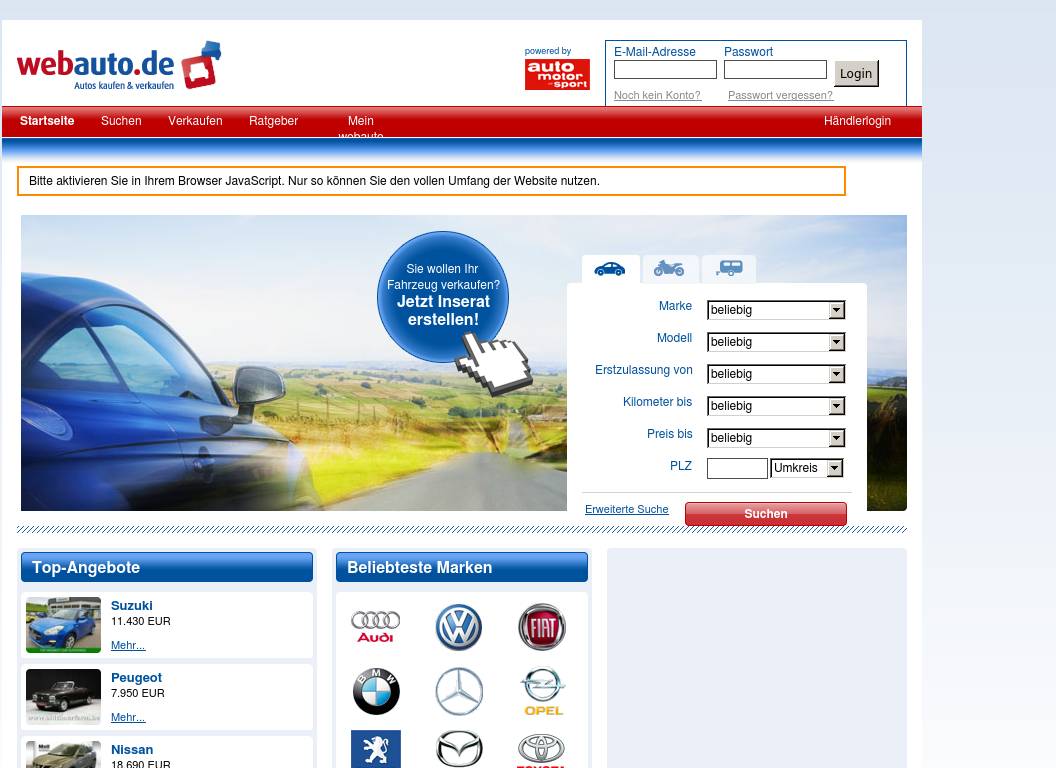Click the Opel brand logo
This screenshot has width=1056, height=768.
(x=542, y=691)
